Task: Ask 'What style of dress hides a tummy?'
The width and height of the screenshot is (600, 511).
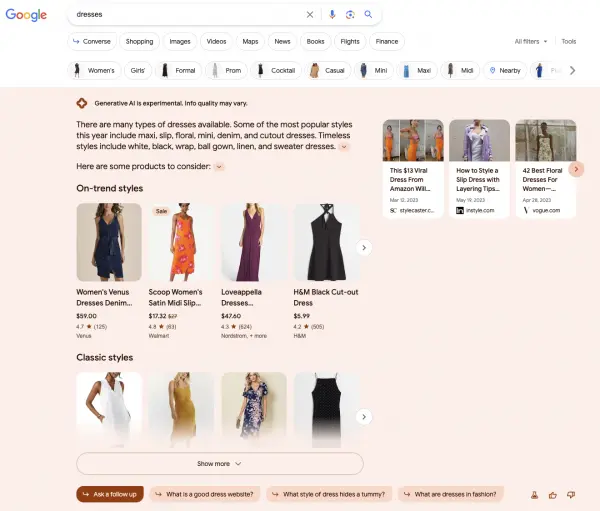Action: (329, 494)
